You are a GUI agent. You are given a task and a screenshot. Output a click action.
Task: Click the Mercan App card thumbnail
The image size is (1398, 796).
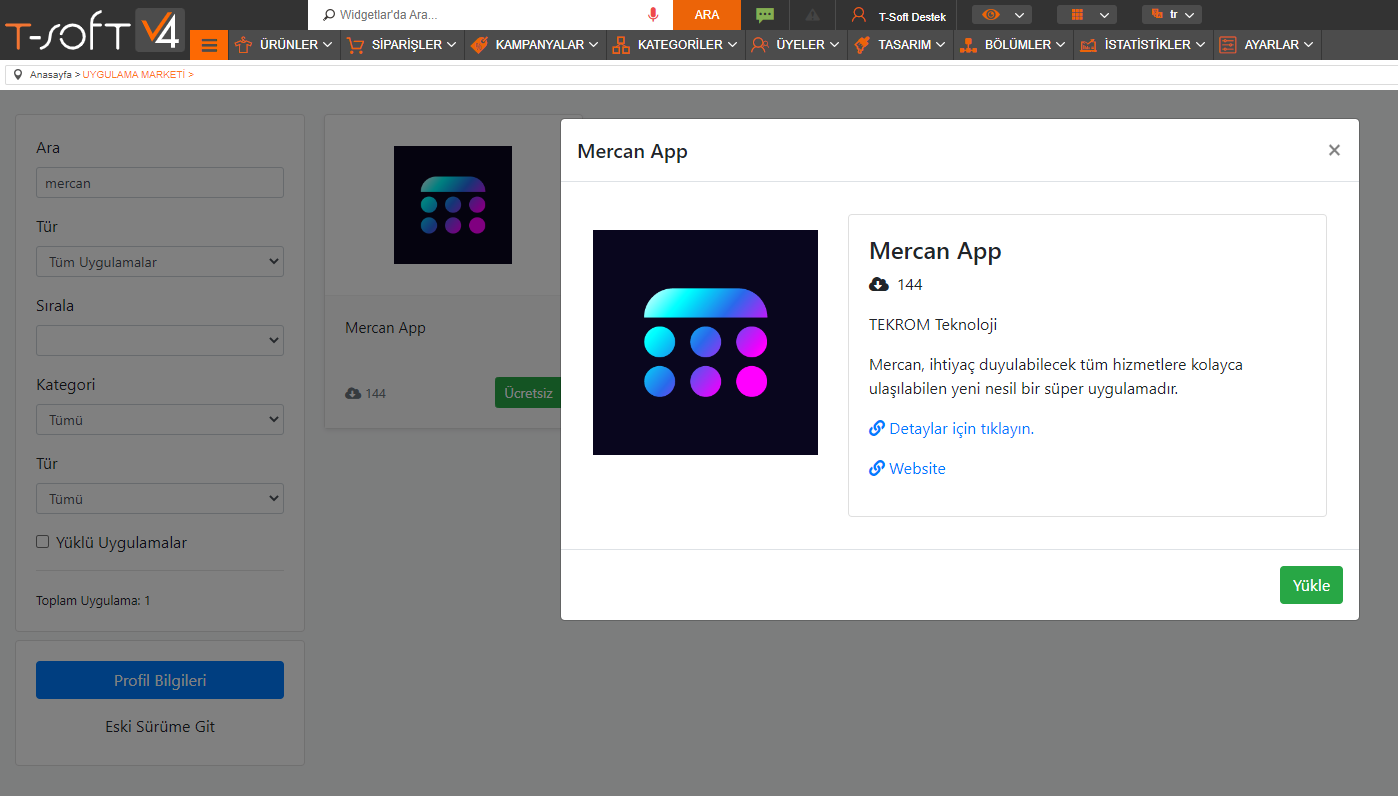point(453,205)
